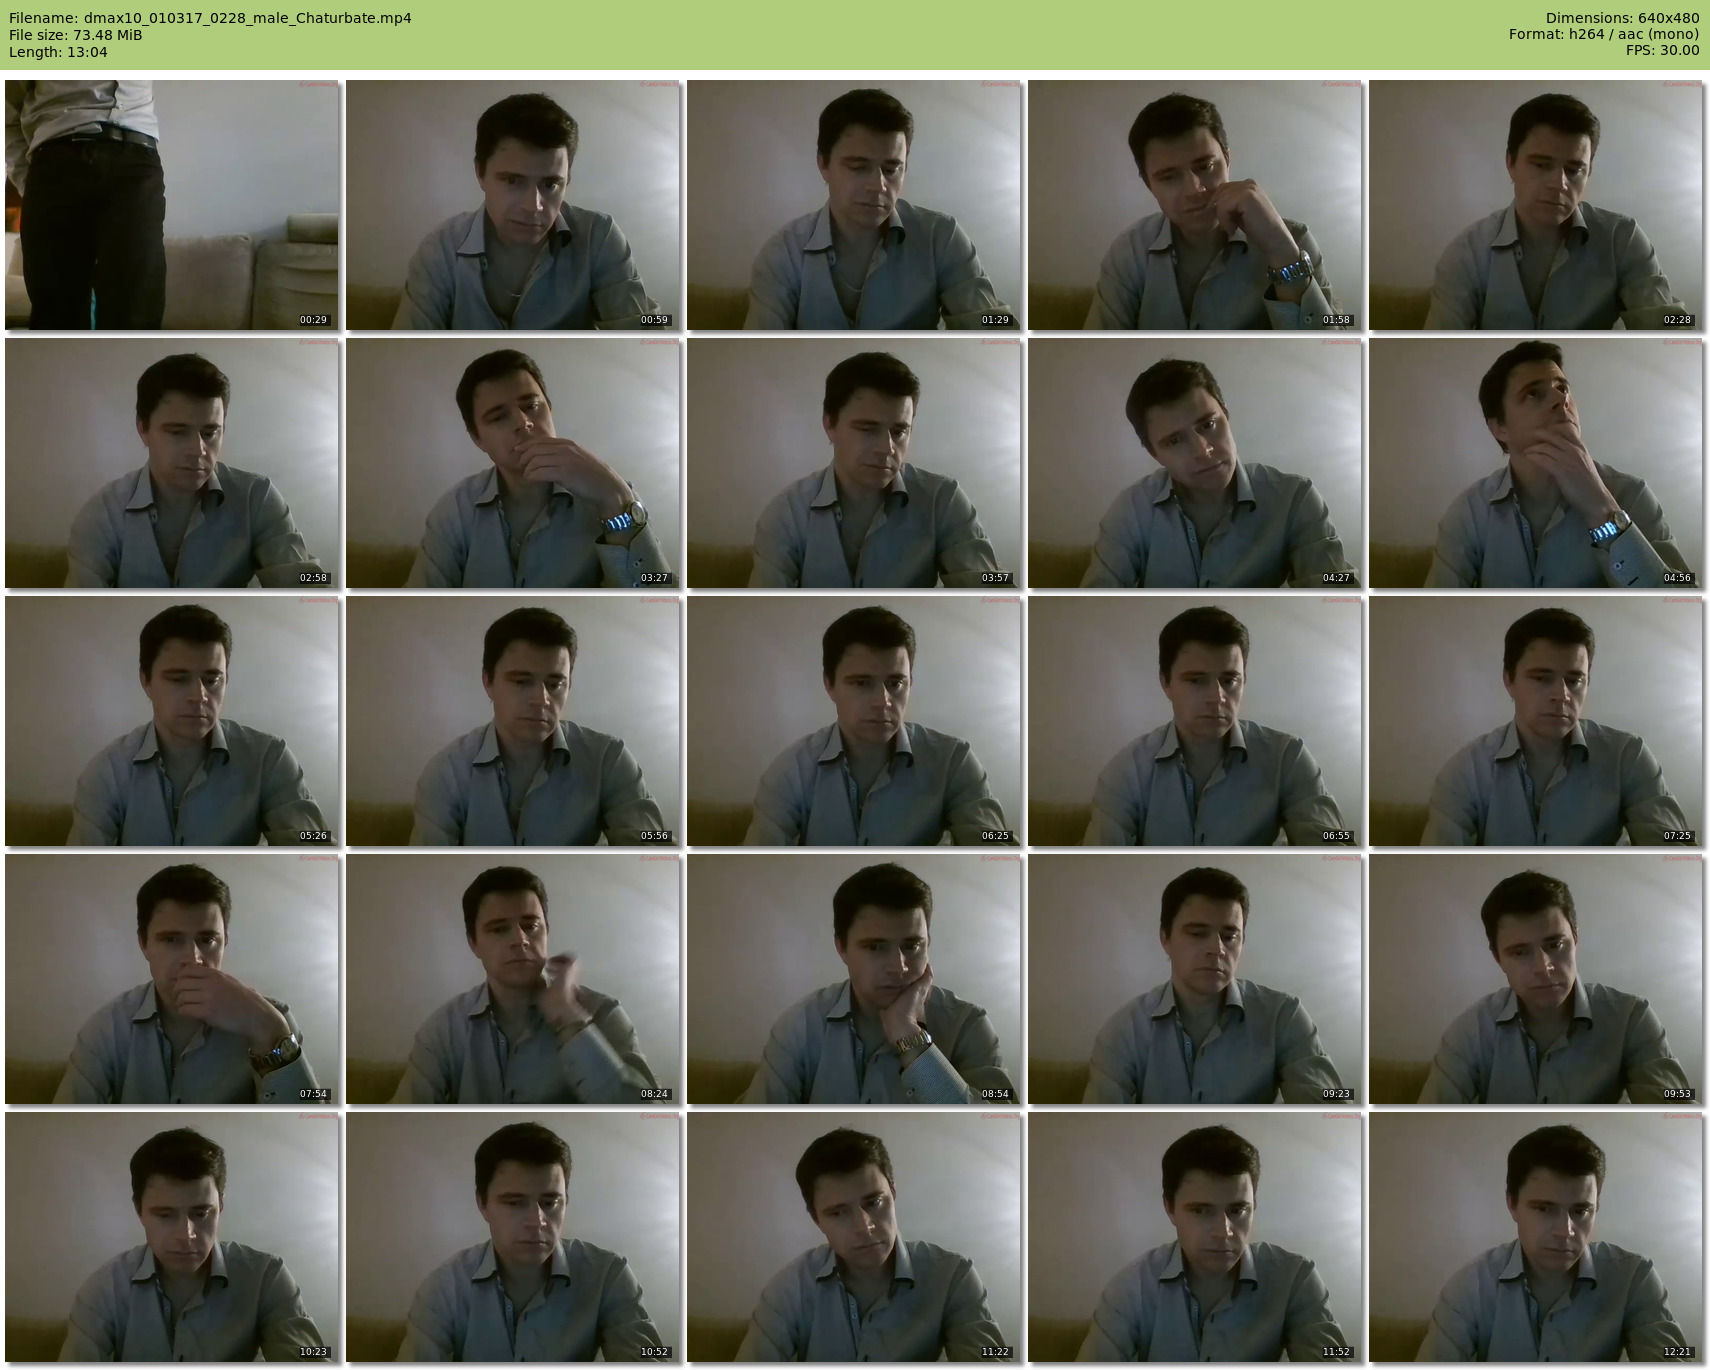Select the frame marked 00:59
The width and height of the screenshot is (1710, 1370).
512,205
